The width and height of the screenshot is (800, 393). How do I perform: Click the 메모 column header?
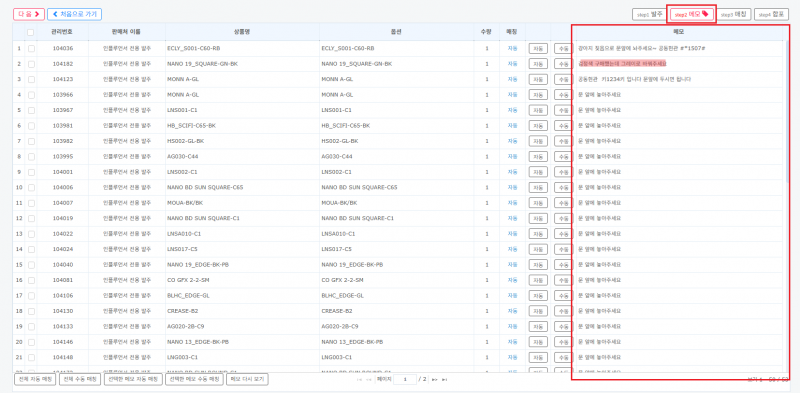[678, 32]
